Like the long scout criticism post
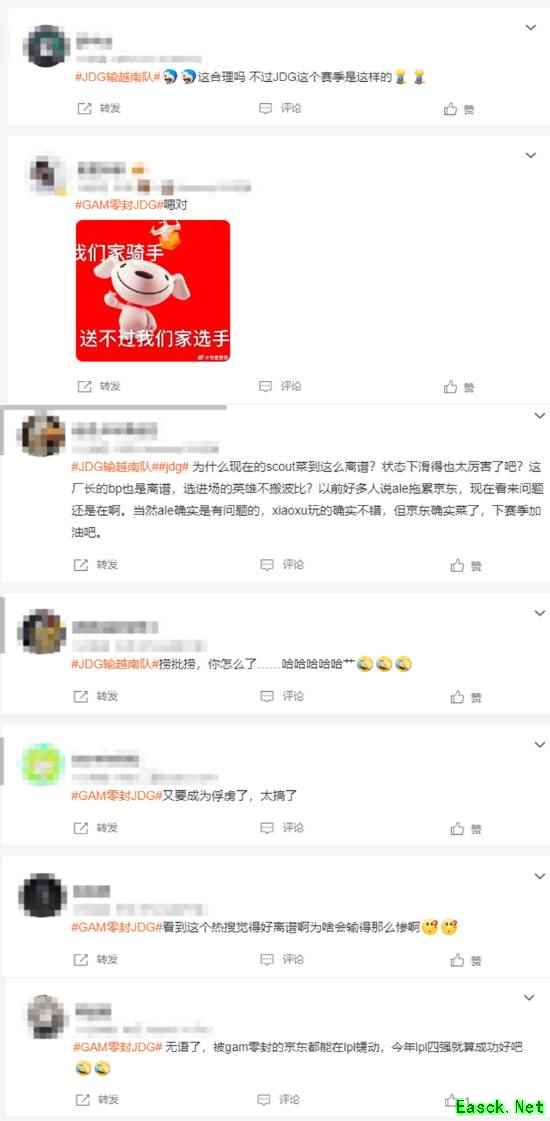This screenshot has width=550, height=1121. click(x=466, y=566)
